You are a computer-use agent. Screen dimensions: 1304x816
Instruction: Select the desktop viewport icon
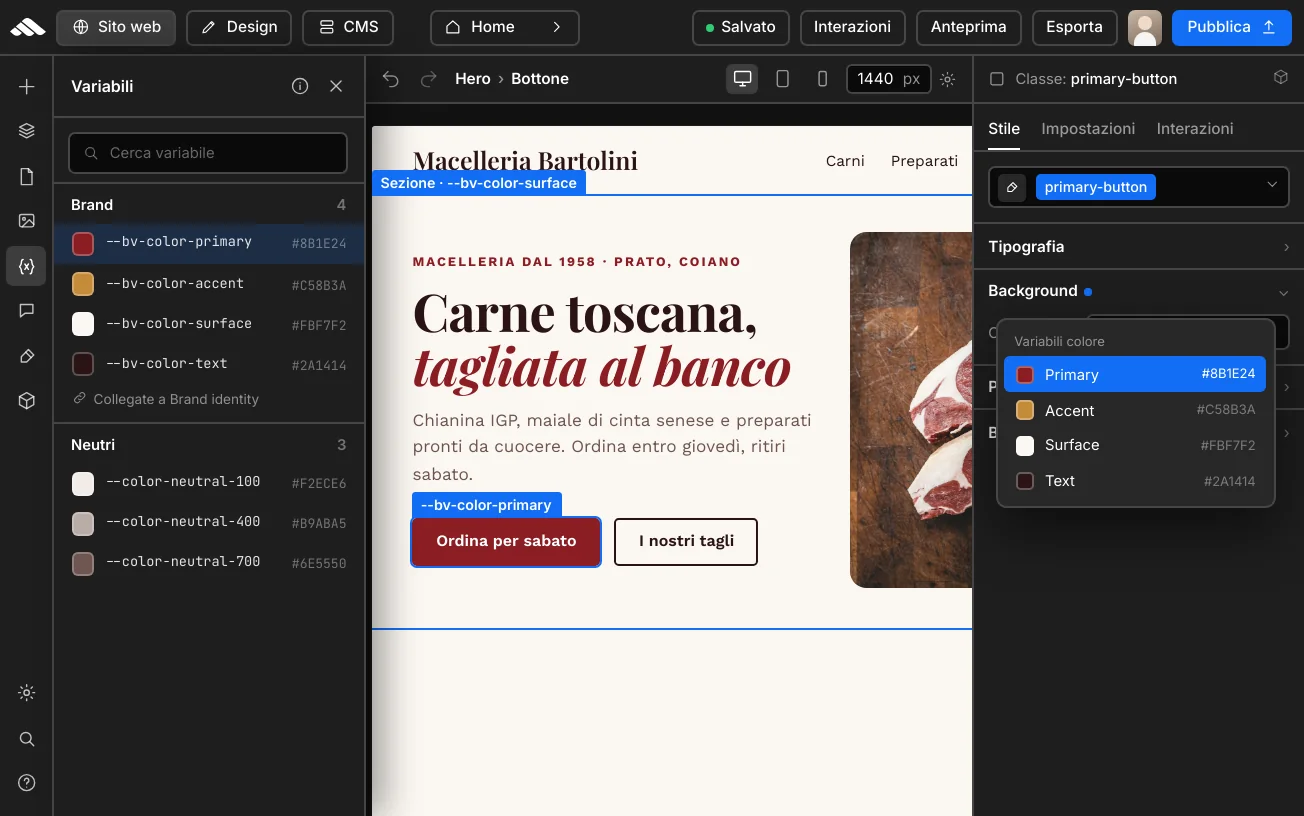coord(742,79)
